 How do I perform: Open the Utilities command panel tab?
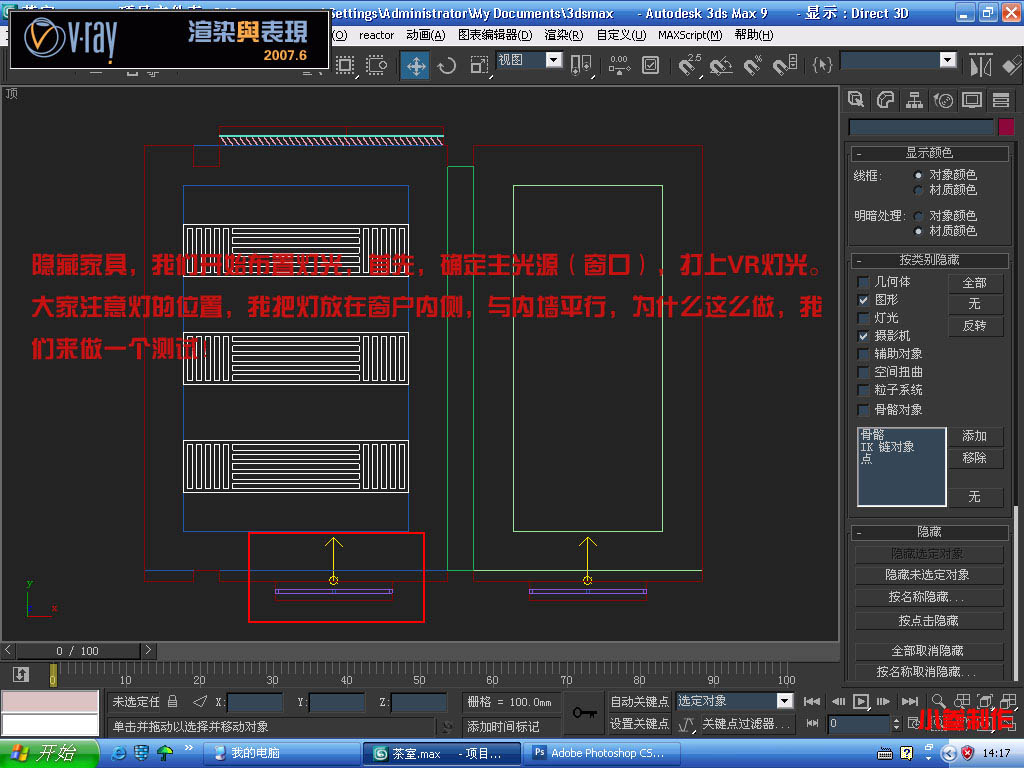pyautogui.click(x=1000, y=100)
